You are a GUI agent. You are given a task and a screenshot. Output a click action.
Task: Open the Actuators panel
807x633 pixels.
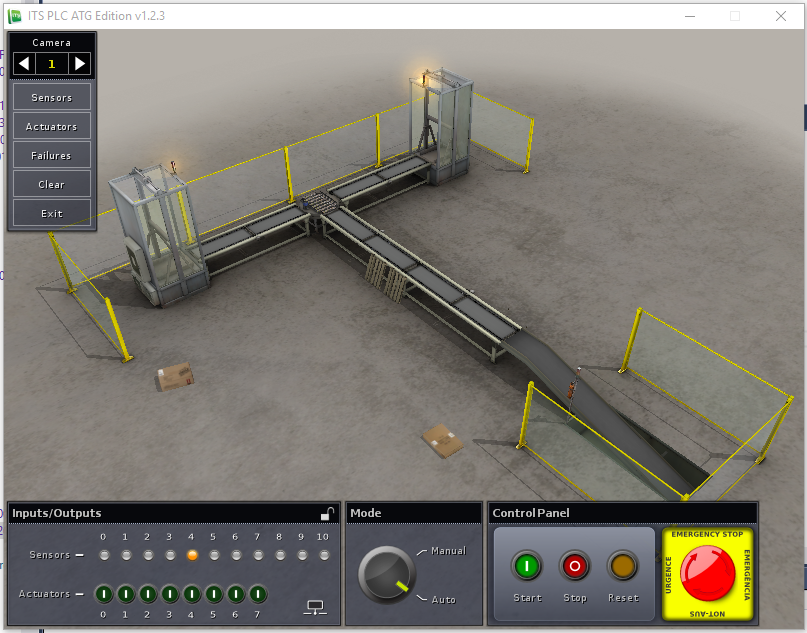(x=52, y=126)
